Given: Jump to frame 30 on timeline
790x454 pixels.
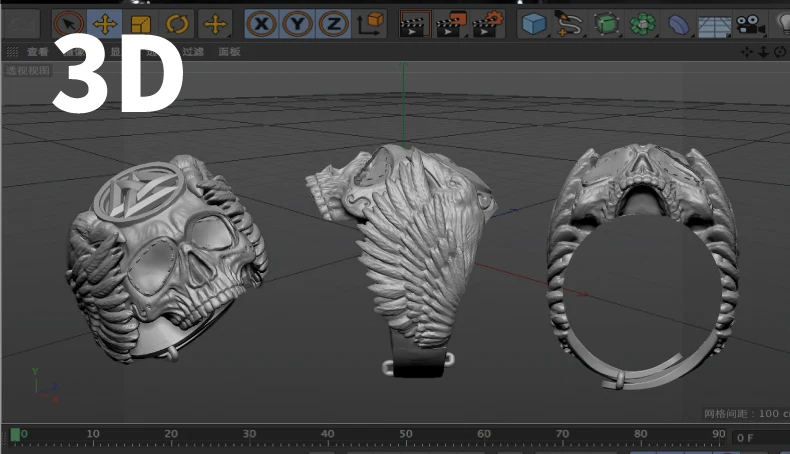Looking at the screenshot, I should [x=249, y=434].
